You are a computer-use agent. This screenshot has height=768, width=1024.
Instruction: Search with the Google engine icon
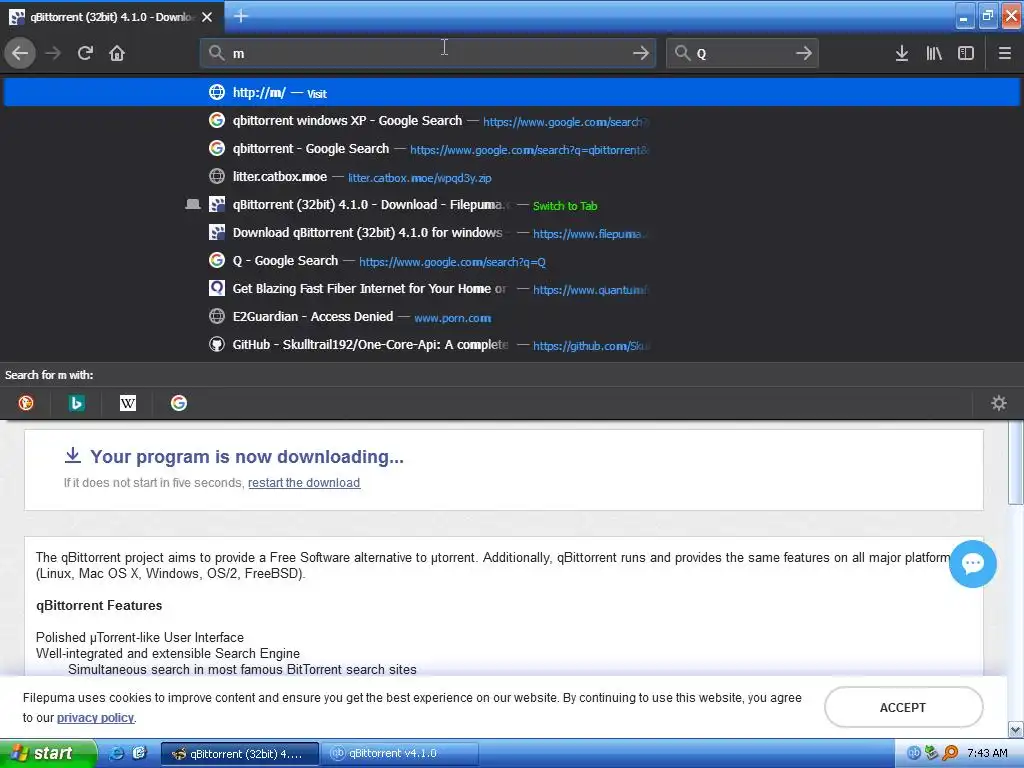coord(179,403)
